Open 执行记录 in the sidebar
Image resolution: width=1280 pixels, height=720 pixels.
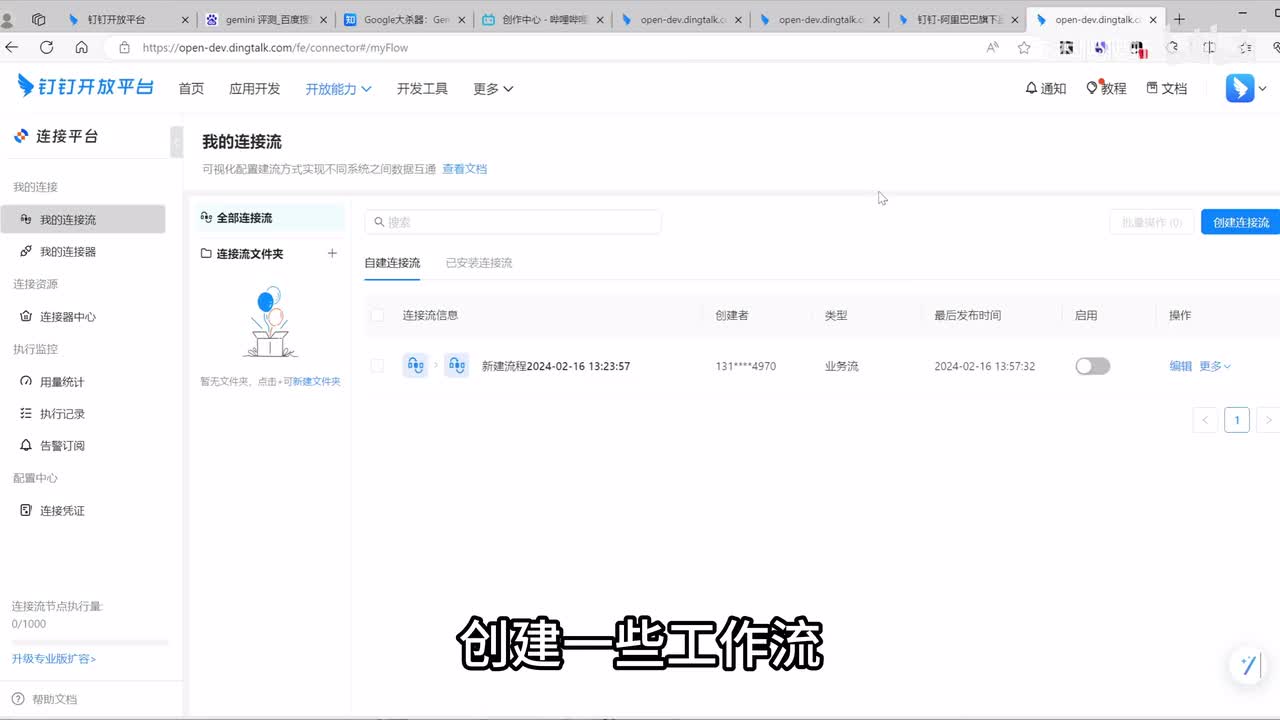pos(62,414)
